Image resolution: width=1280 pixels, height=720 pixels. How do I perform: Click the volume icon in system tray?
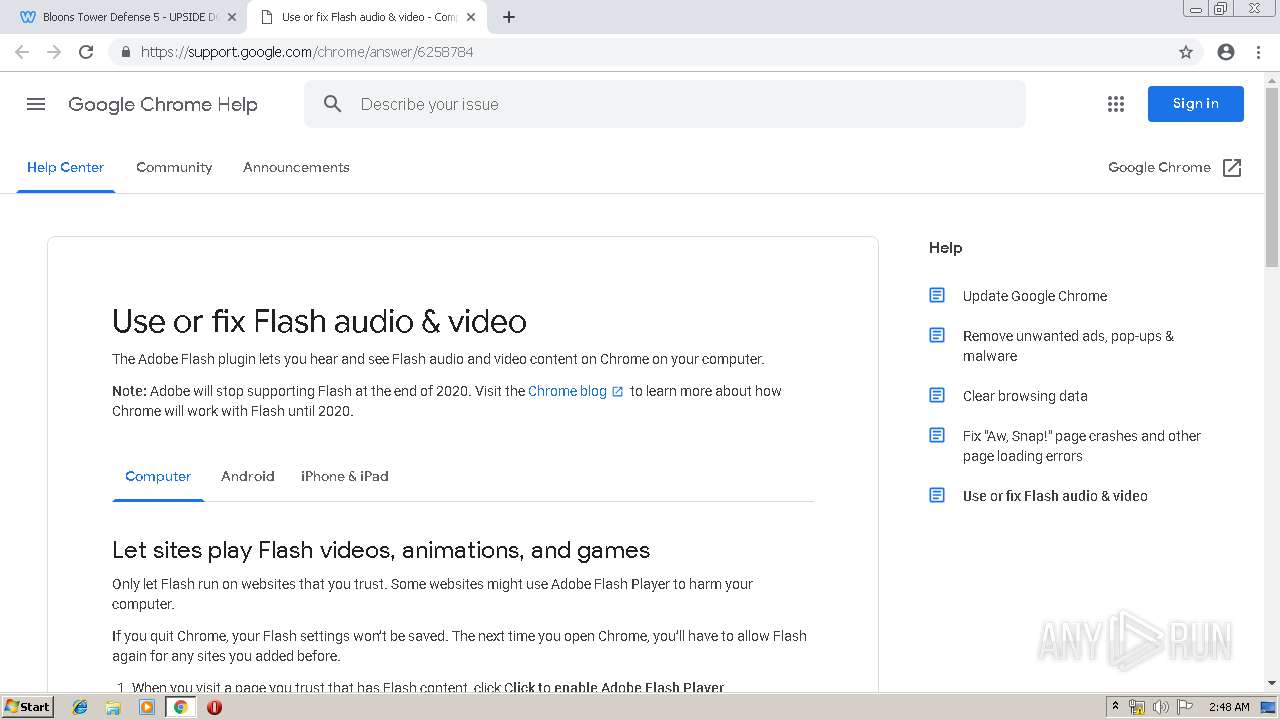(1161, 707)
